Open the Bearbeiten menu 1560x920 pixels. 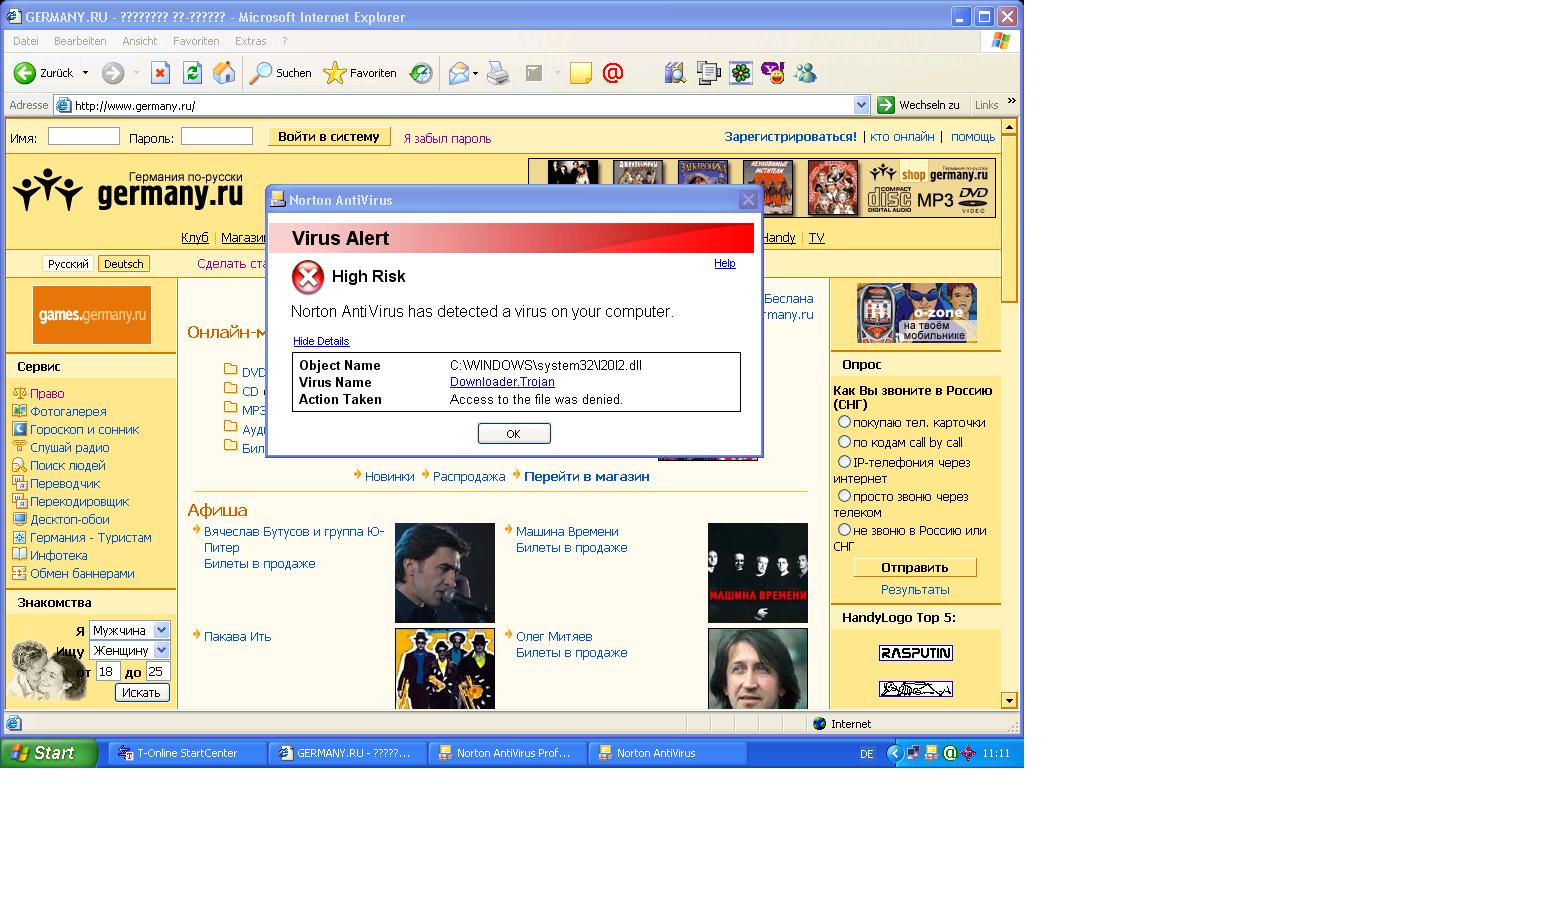click(x=80, y=41)
